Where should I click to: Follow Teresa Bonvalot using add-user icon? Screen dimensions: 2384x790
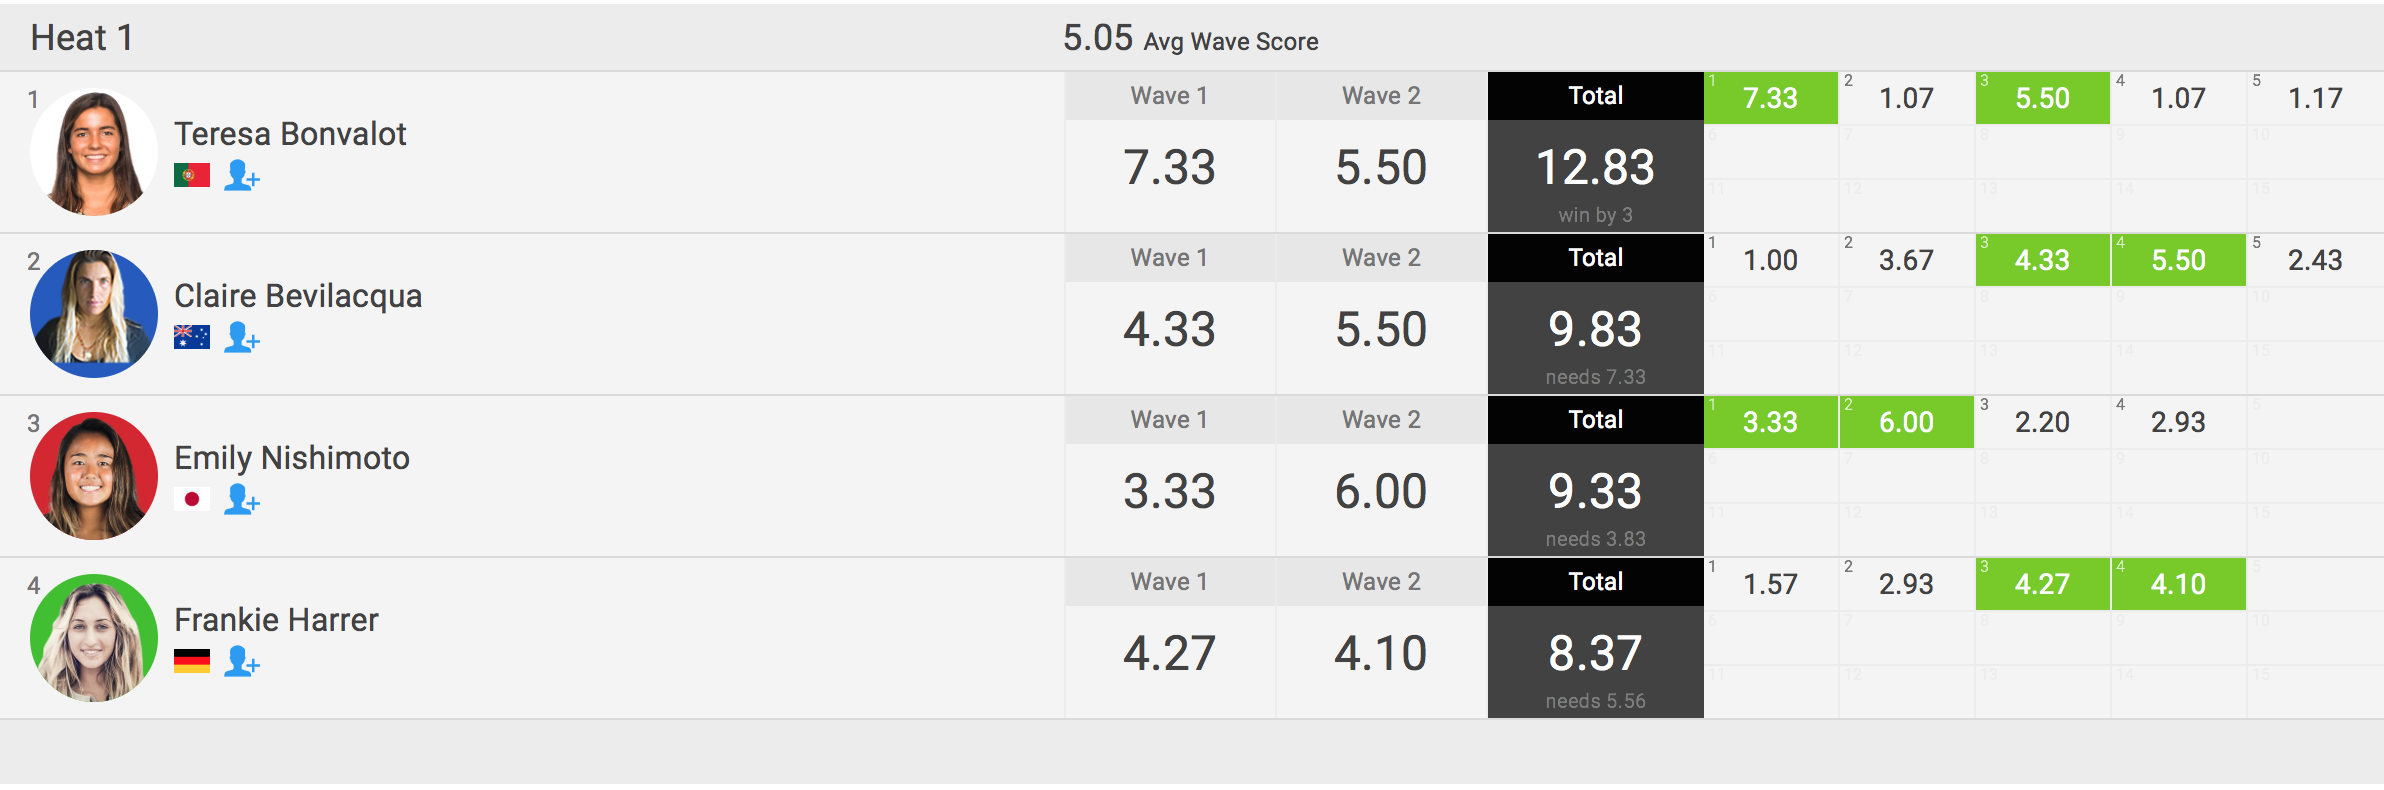click(241, 176)
